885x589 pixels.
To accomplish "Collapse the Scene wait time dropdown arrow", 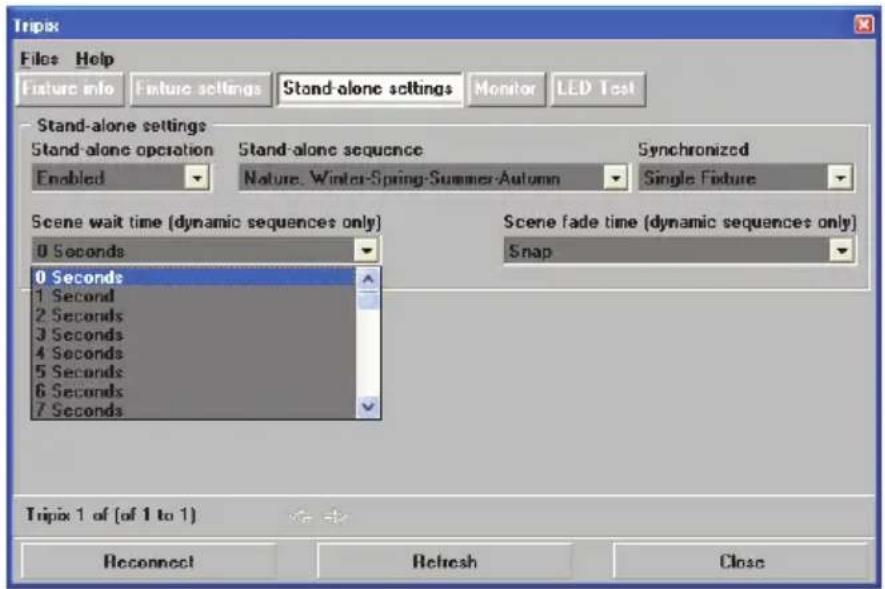I will [367, 250].
